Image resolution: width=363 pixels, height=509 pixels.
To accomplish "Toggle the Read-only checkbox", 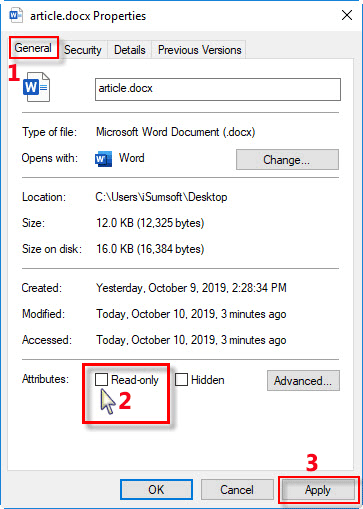I will (x=101, y=380).
